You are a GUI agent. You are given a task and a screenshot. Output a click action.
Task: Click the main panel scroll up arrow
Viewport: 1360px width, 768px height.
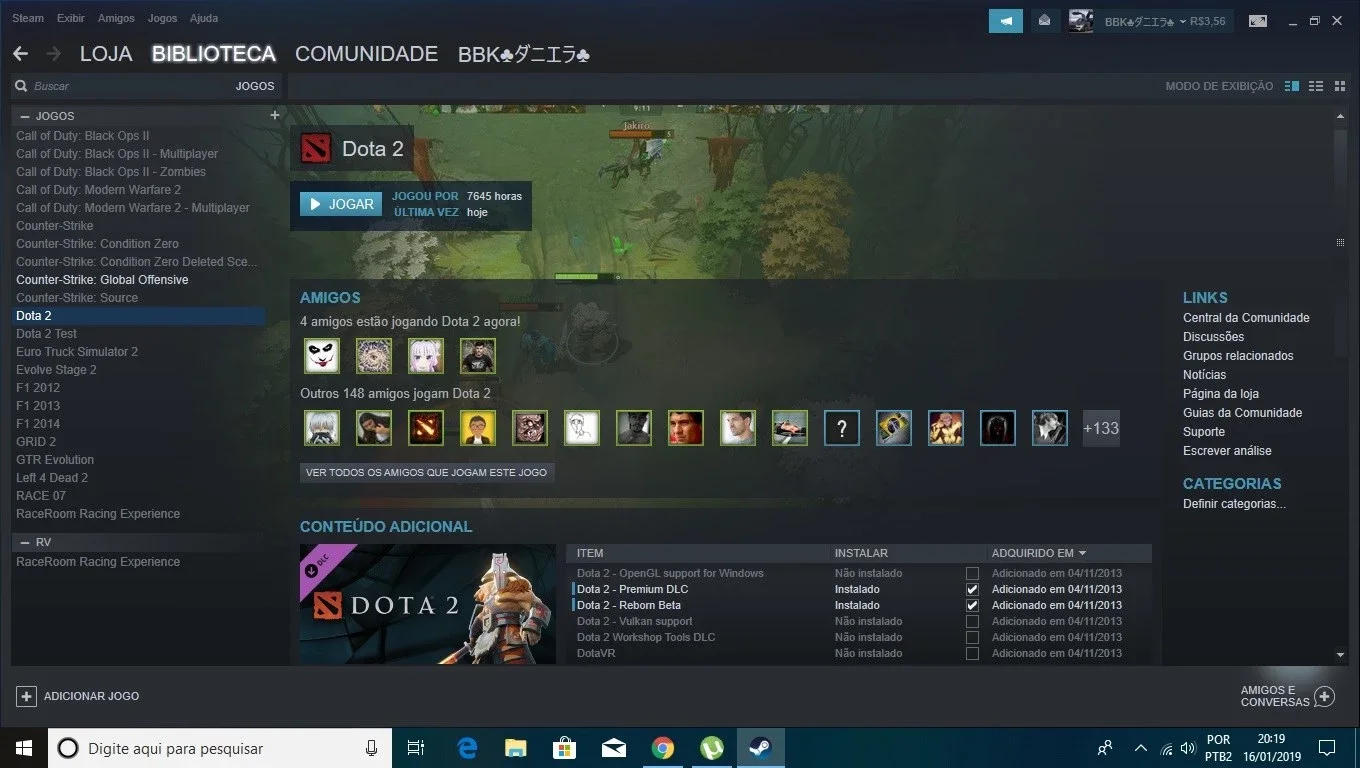(1340, 117)
